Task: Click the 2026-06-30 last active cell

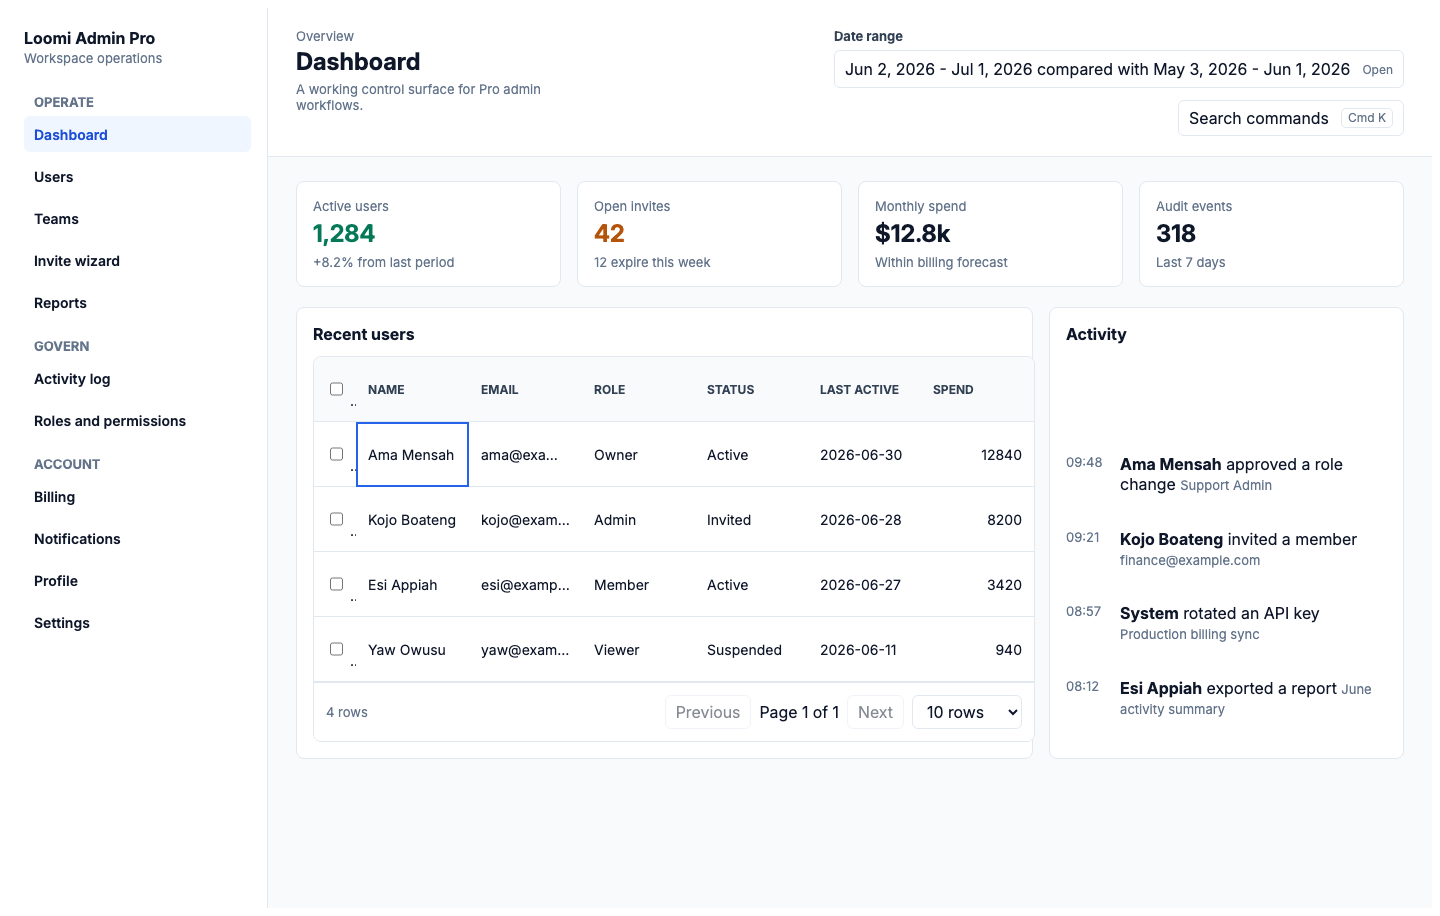Action: [x=864, y=455]
